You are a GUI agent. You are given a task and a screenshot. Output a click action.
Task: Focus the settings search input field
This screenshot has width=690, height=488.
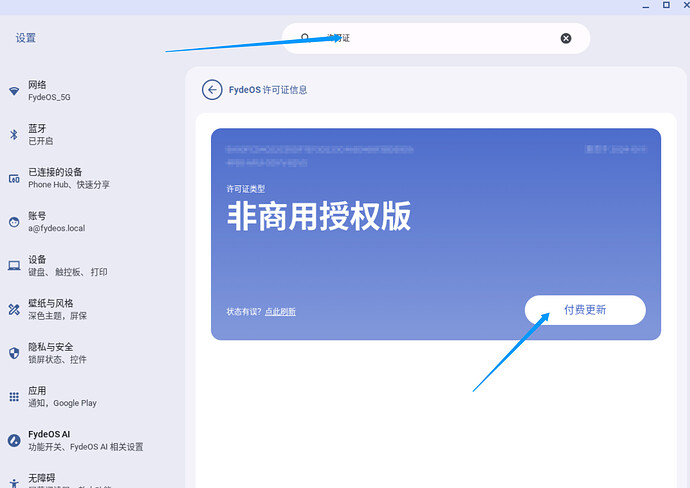tap(436, 38)
